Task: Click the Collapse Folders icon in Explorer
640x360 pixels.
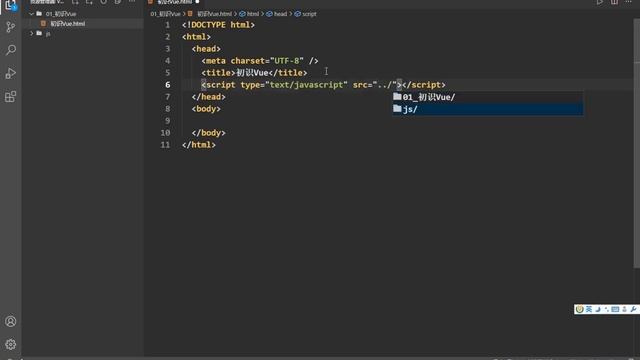Action: point(118,2)
